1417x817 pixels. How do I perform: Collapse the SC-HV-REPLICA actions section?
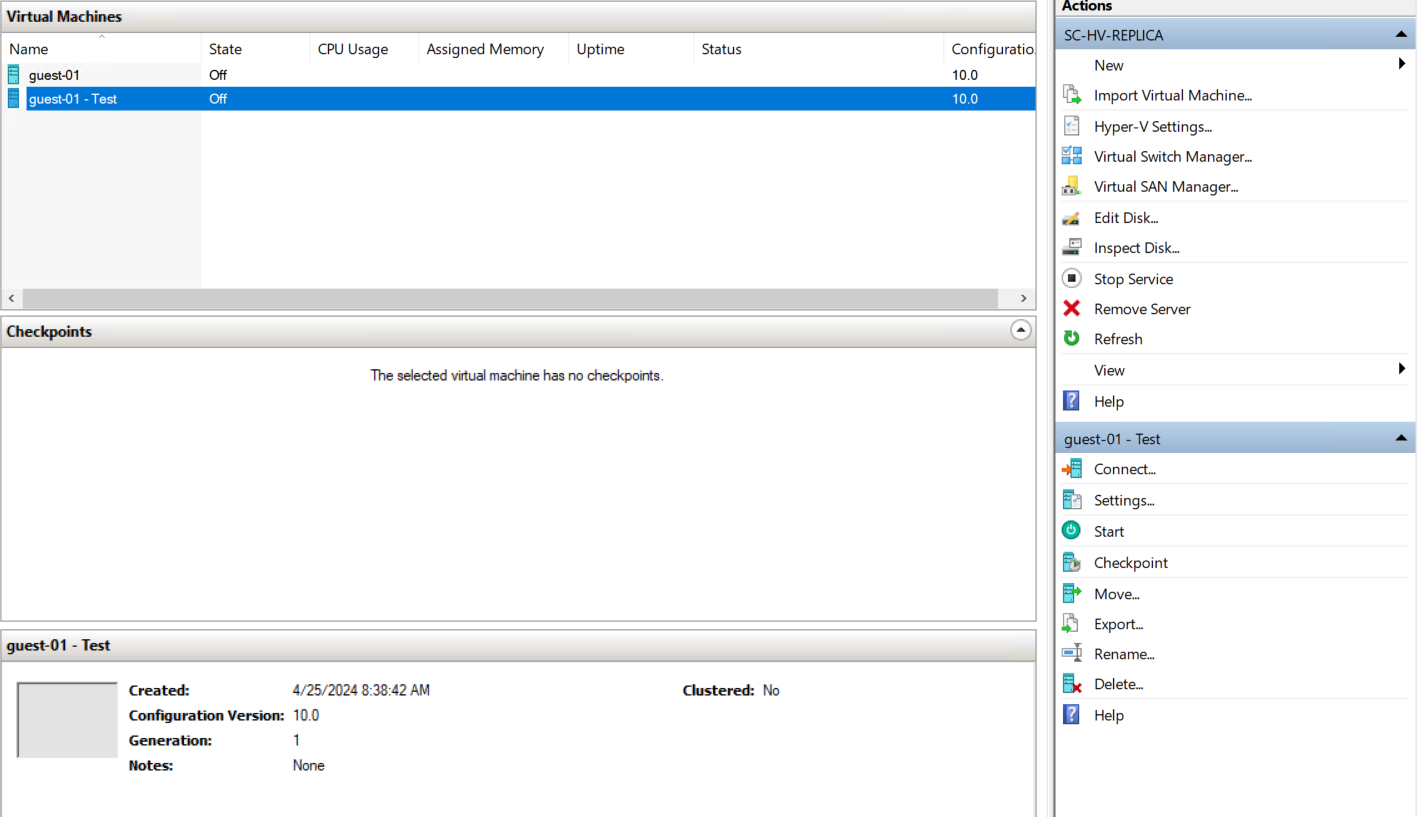coord(1401,35)
